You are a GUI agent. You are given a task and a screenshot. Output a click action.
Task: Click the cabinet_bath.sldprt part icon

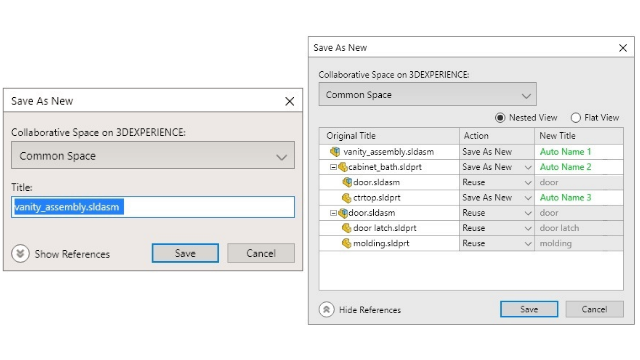[x=343, y=167]
